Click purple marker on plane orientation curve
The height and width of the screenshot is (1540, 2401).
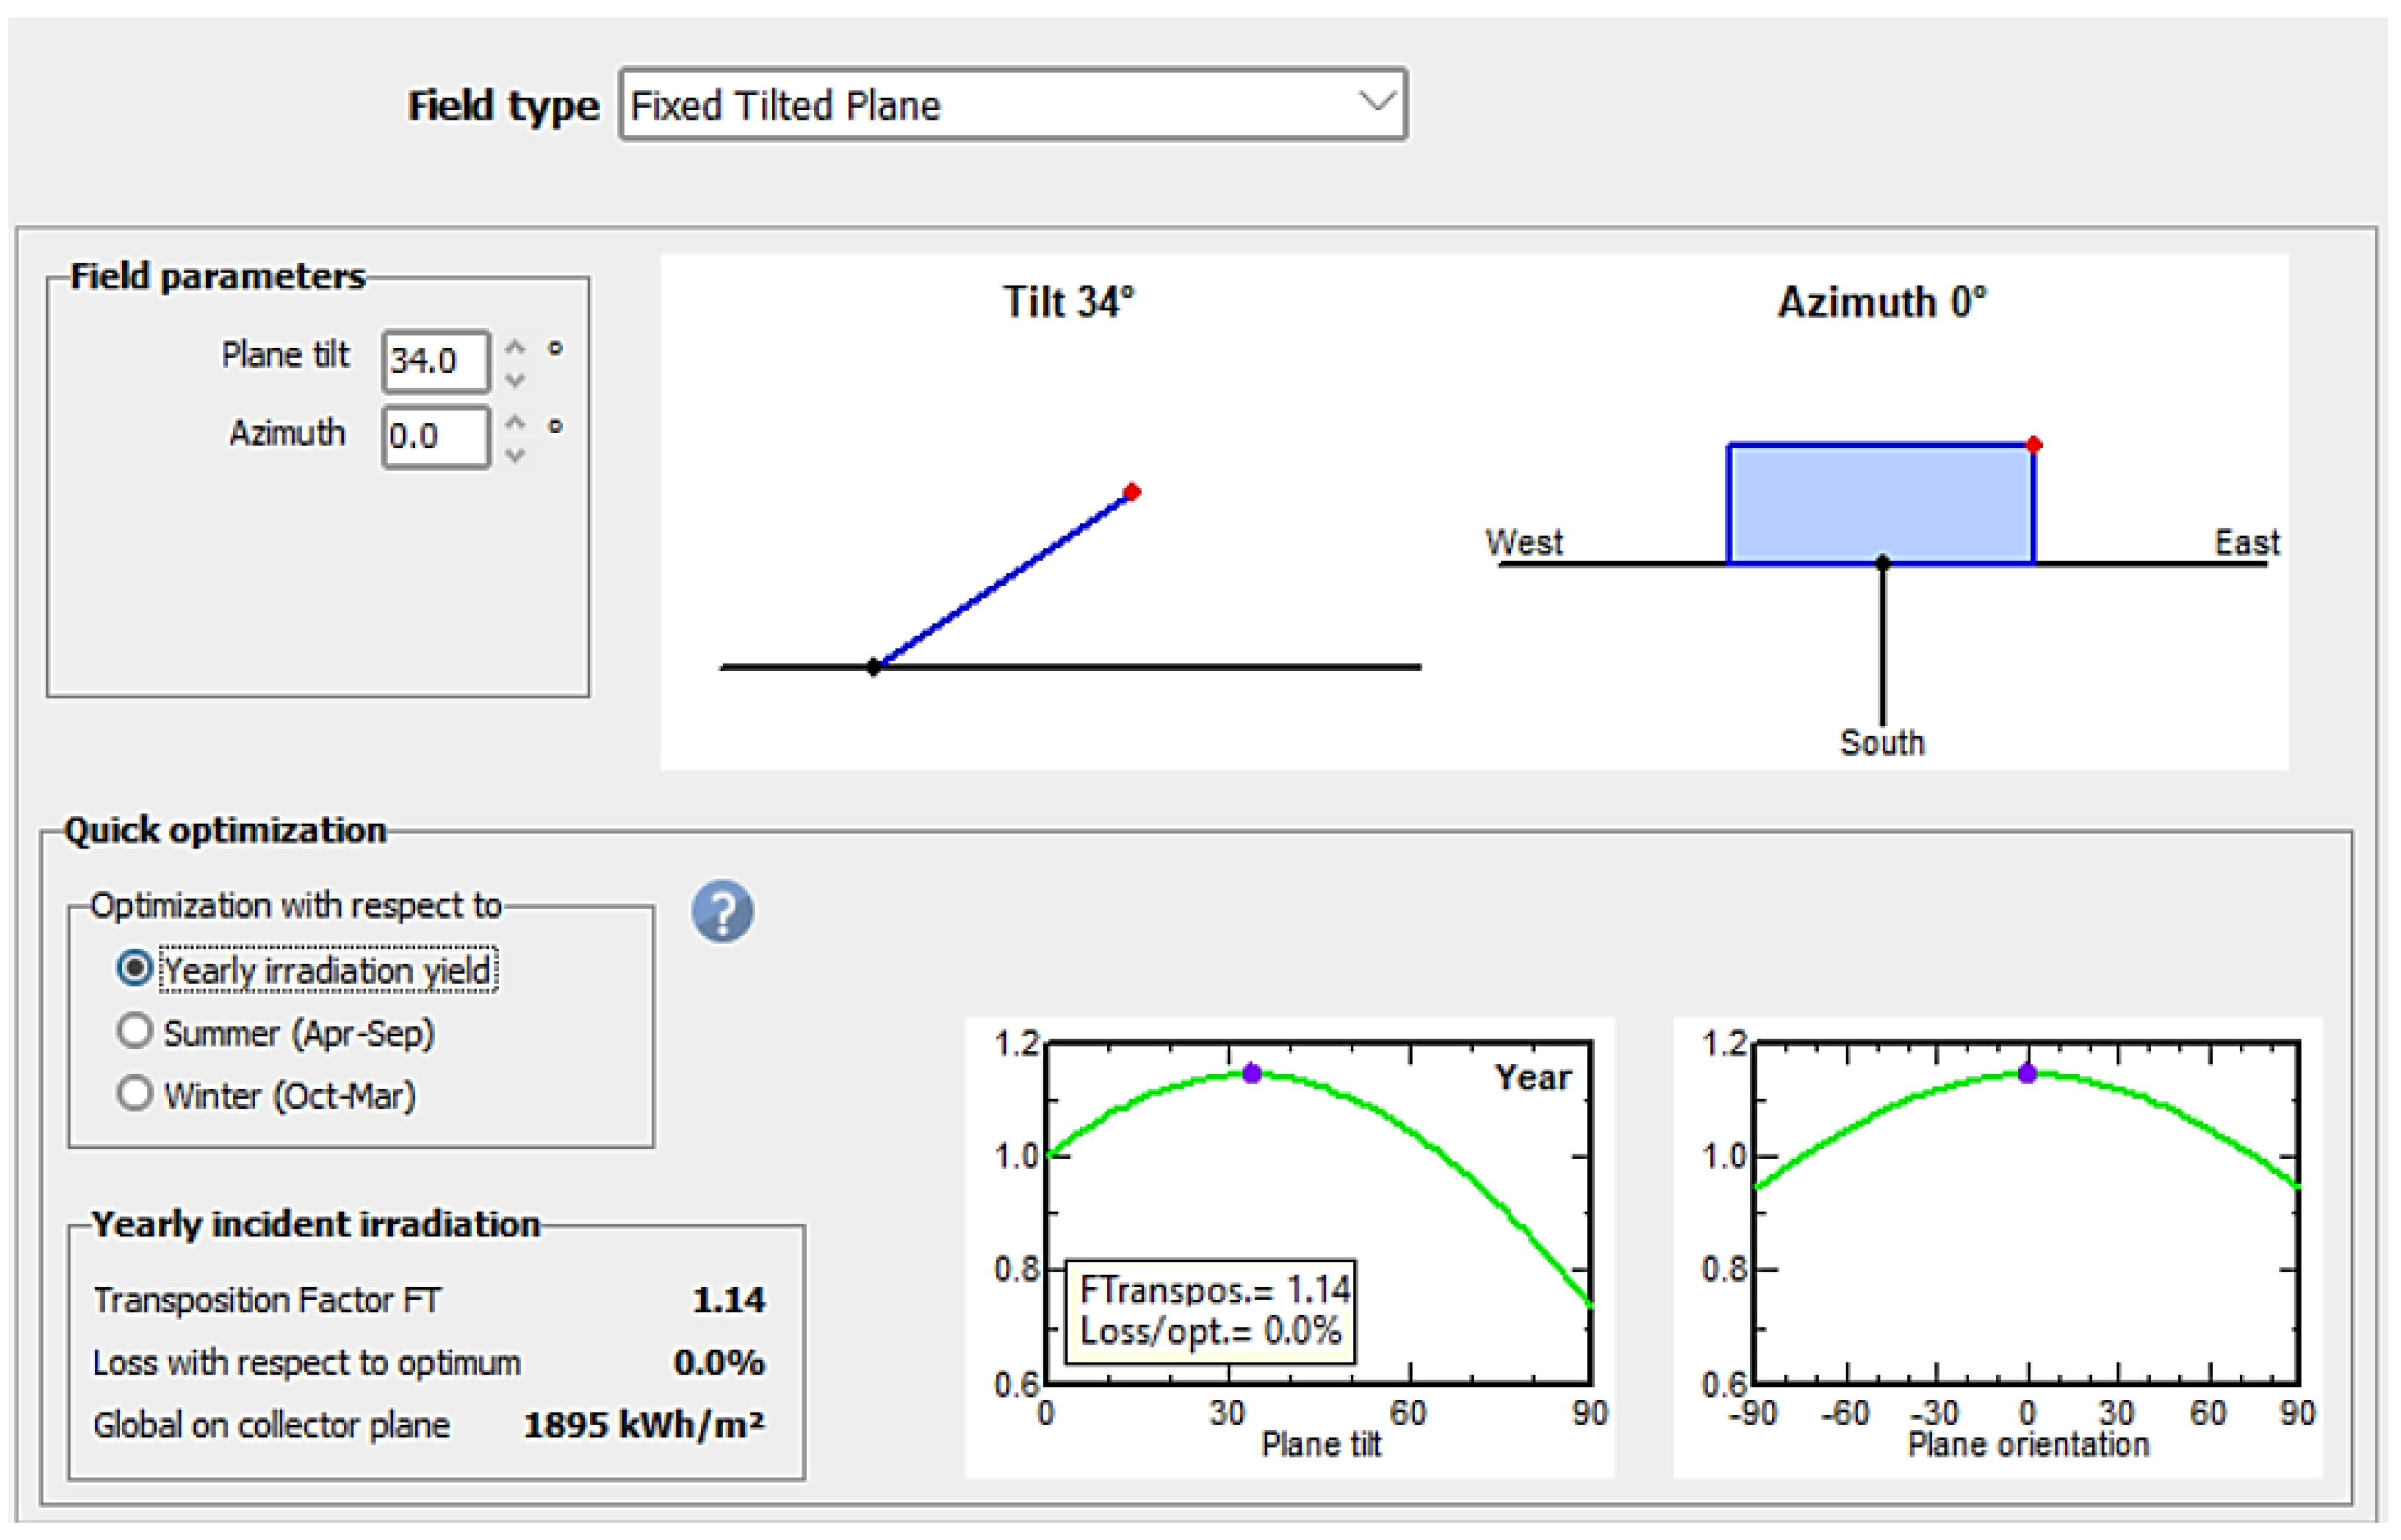tap(2027, 1073)
